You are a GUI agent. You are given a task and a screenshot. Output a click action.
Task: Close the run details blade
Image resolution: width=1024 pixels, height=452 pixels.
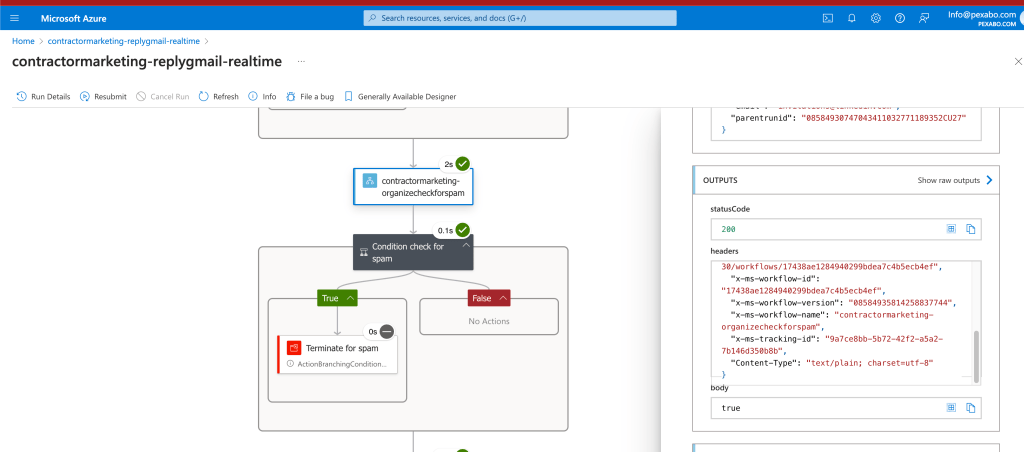point(1017,61)
